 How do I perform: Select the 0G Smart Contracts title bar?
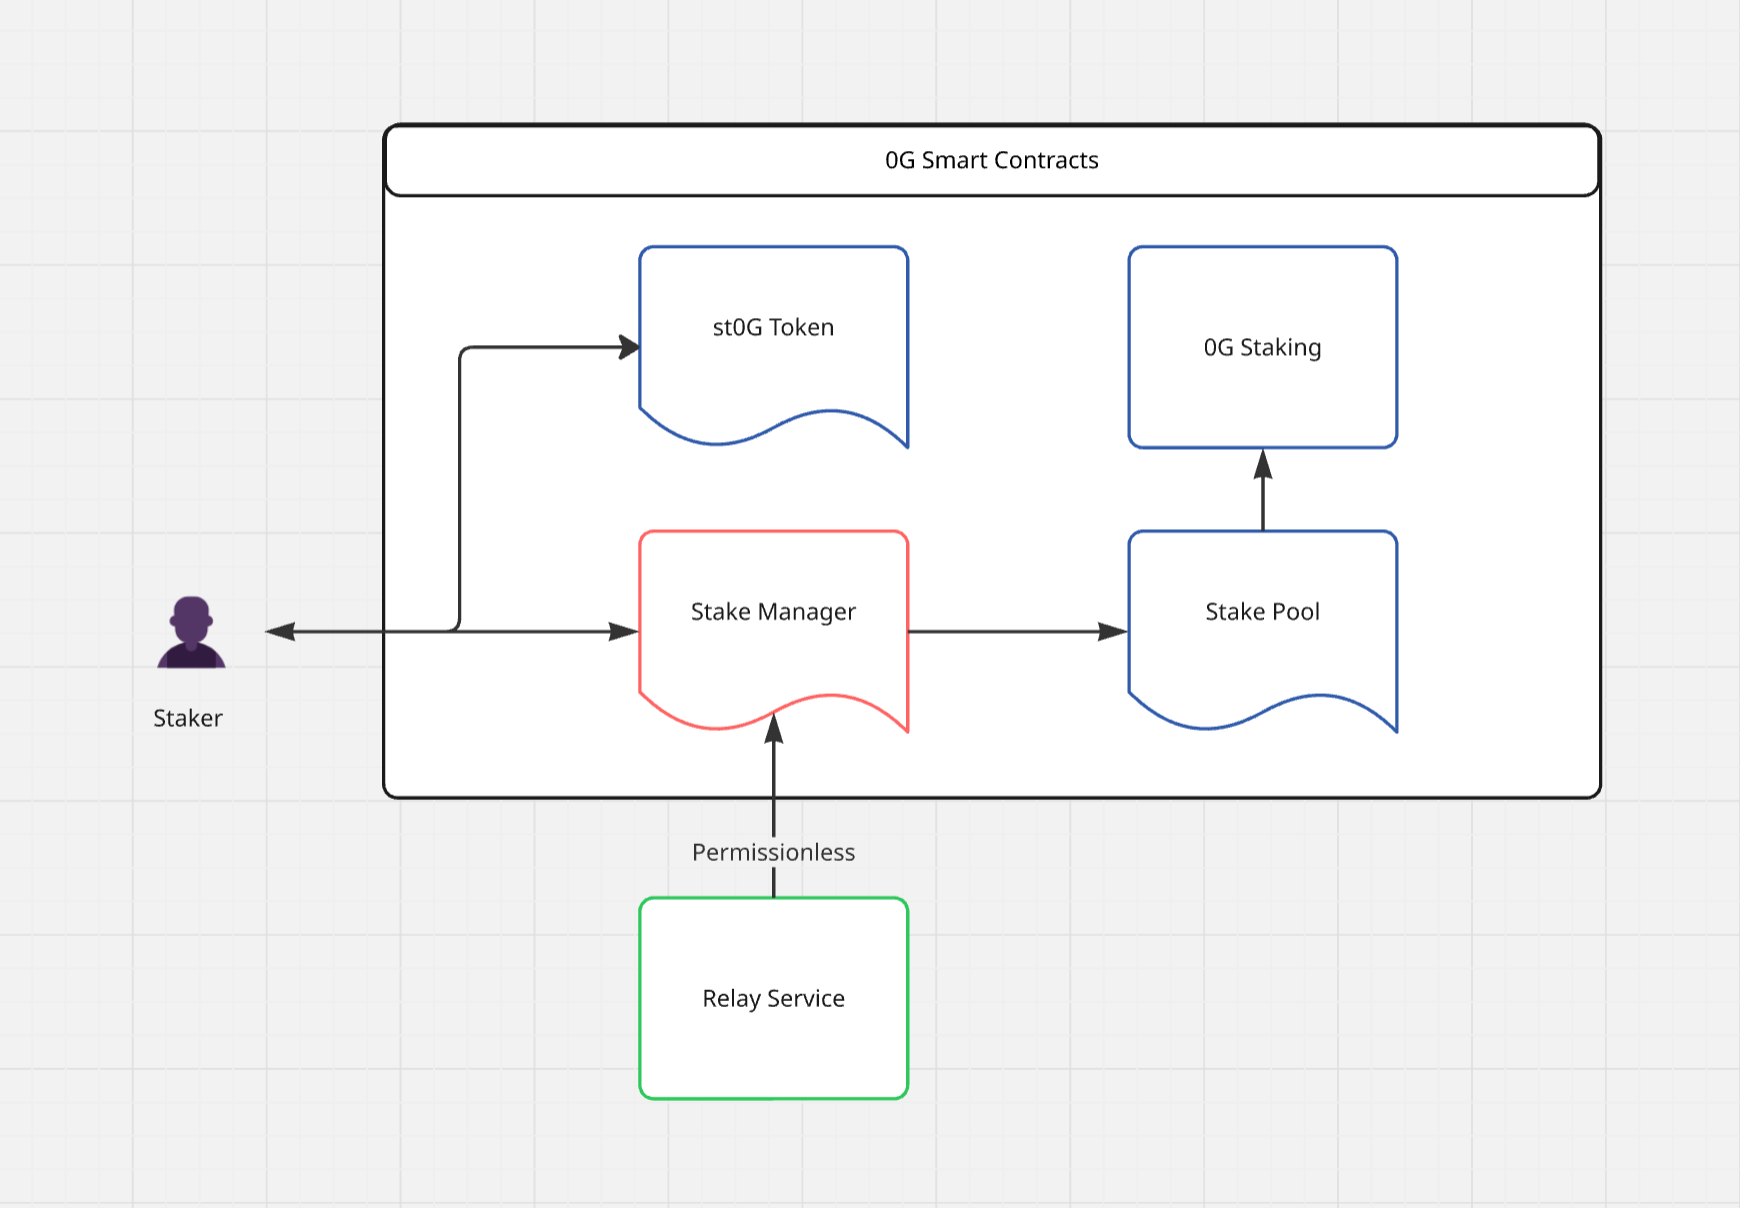coord(991,160)
